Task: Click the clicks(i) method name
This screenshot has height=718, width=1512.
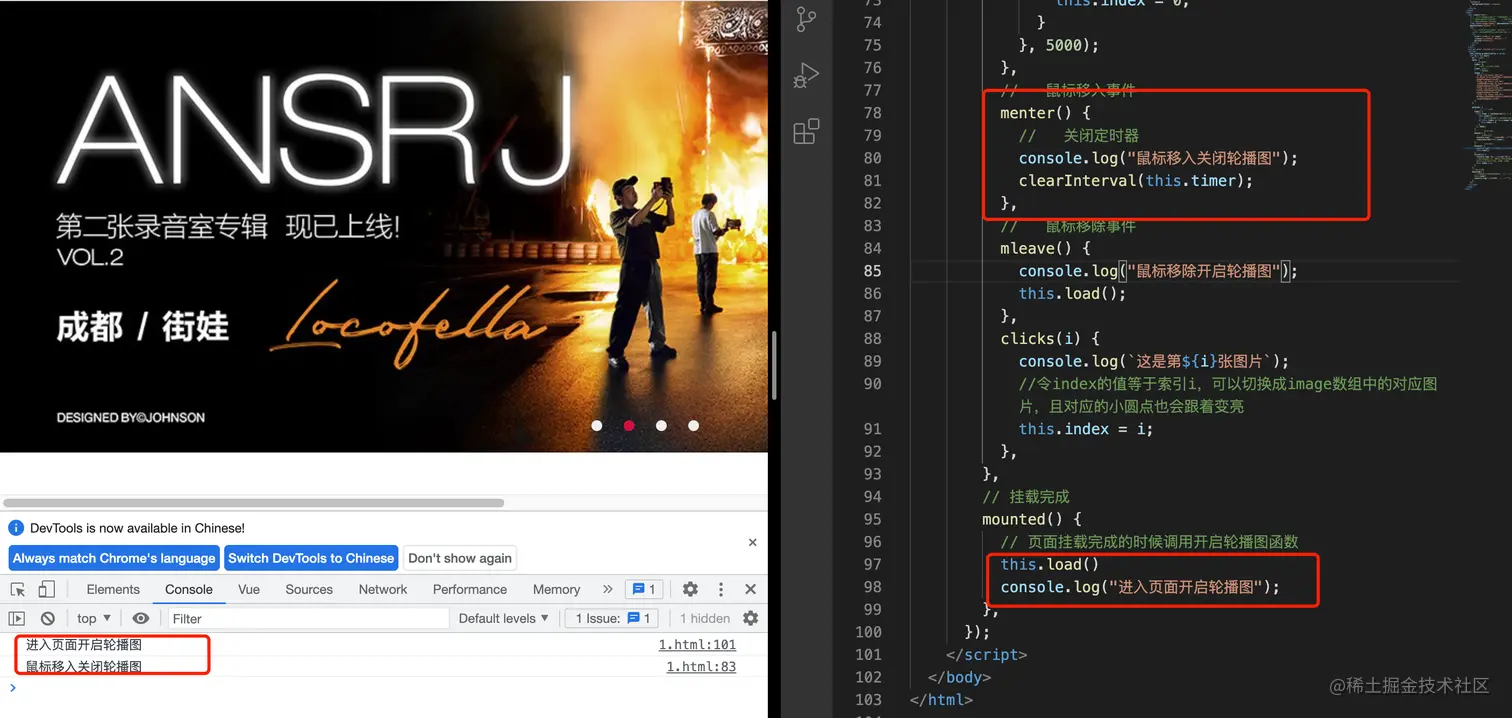Action: (1041, 338)
